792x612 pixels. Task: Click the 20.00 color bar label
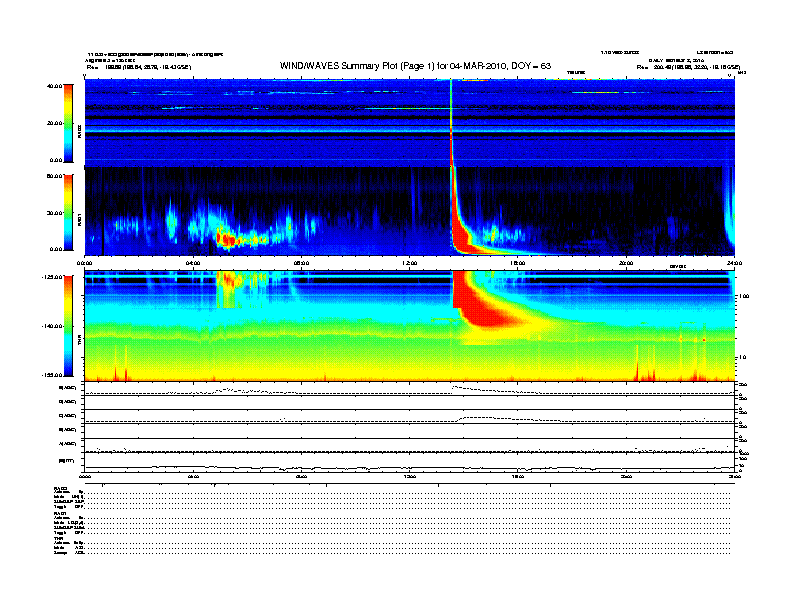(55, 123)
